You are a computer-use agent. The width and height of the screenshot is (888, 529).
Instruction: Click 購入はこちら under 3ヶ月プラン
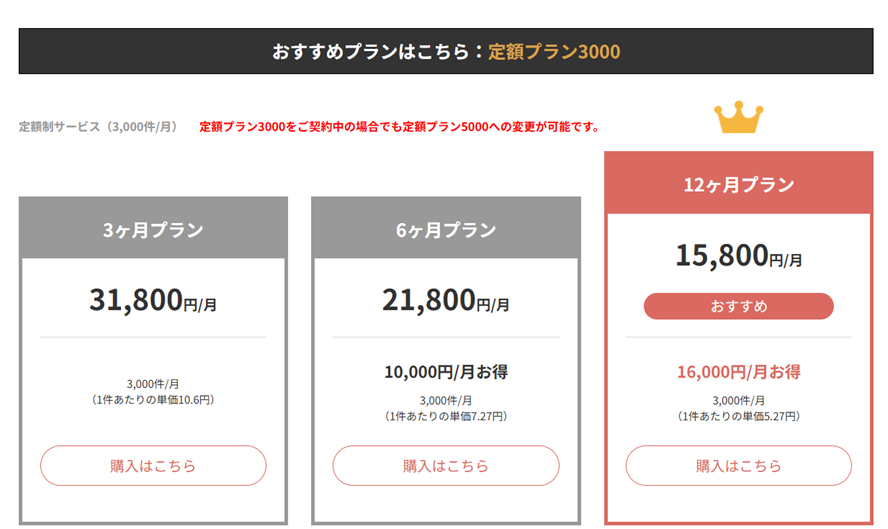point(153,466)
